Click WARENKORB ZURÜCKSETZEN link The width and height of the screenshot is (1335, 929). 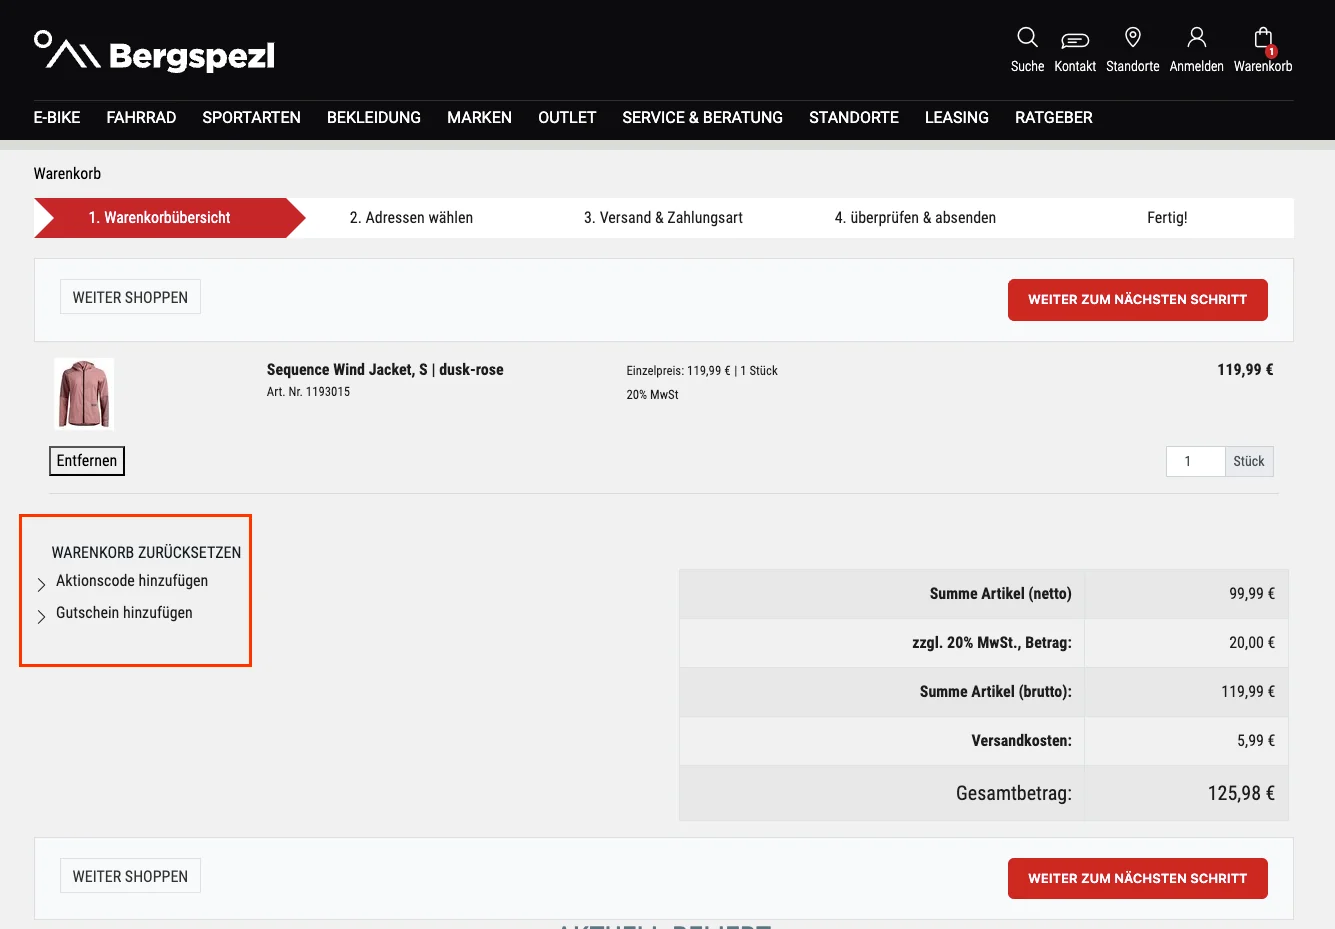coord(146,552)
